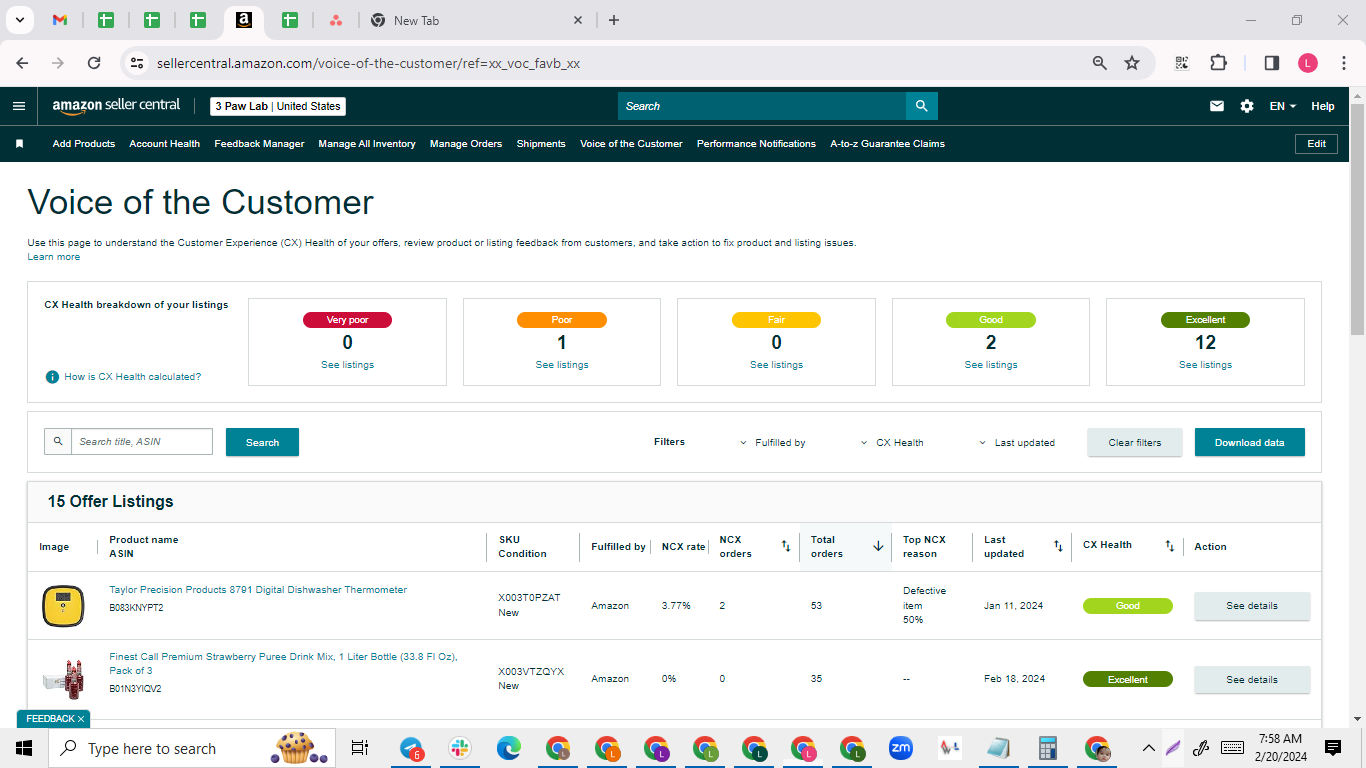Click the site information icon in address bar
The height and width of the screenshot is (768, 1366).
click(137, 63)
